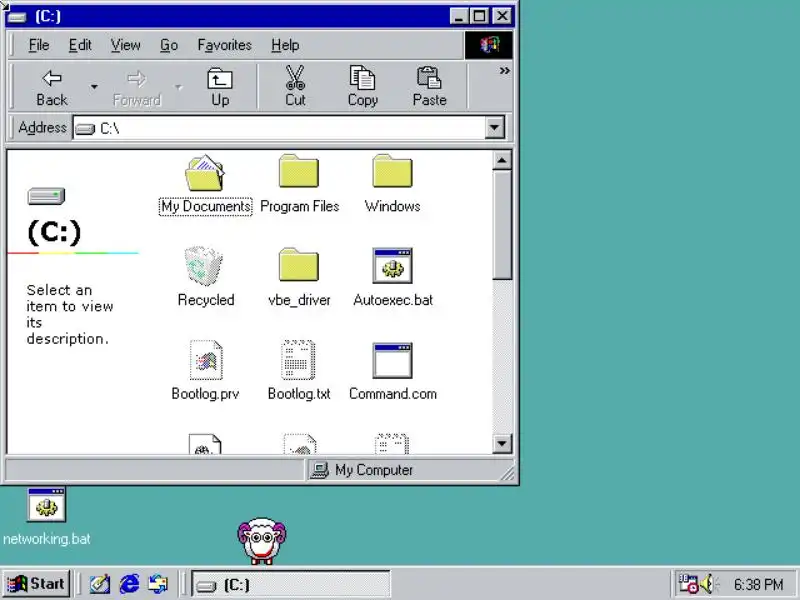Viewport: 800px width, 600px height.
Task: Open the My Documents folder icon
Action: [205, 173]
